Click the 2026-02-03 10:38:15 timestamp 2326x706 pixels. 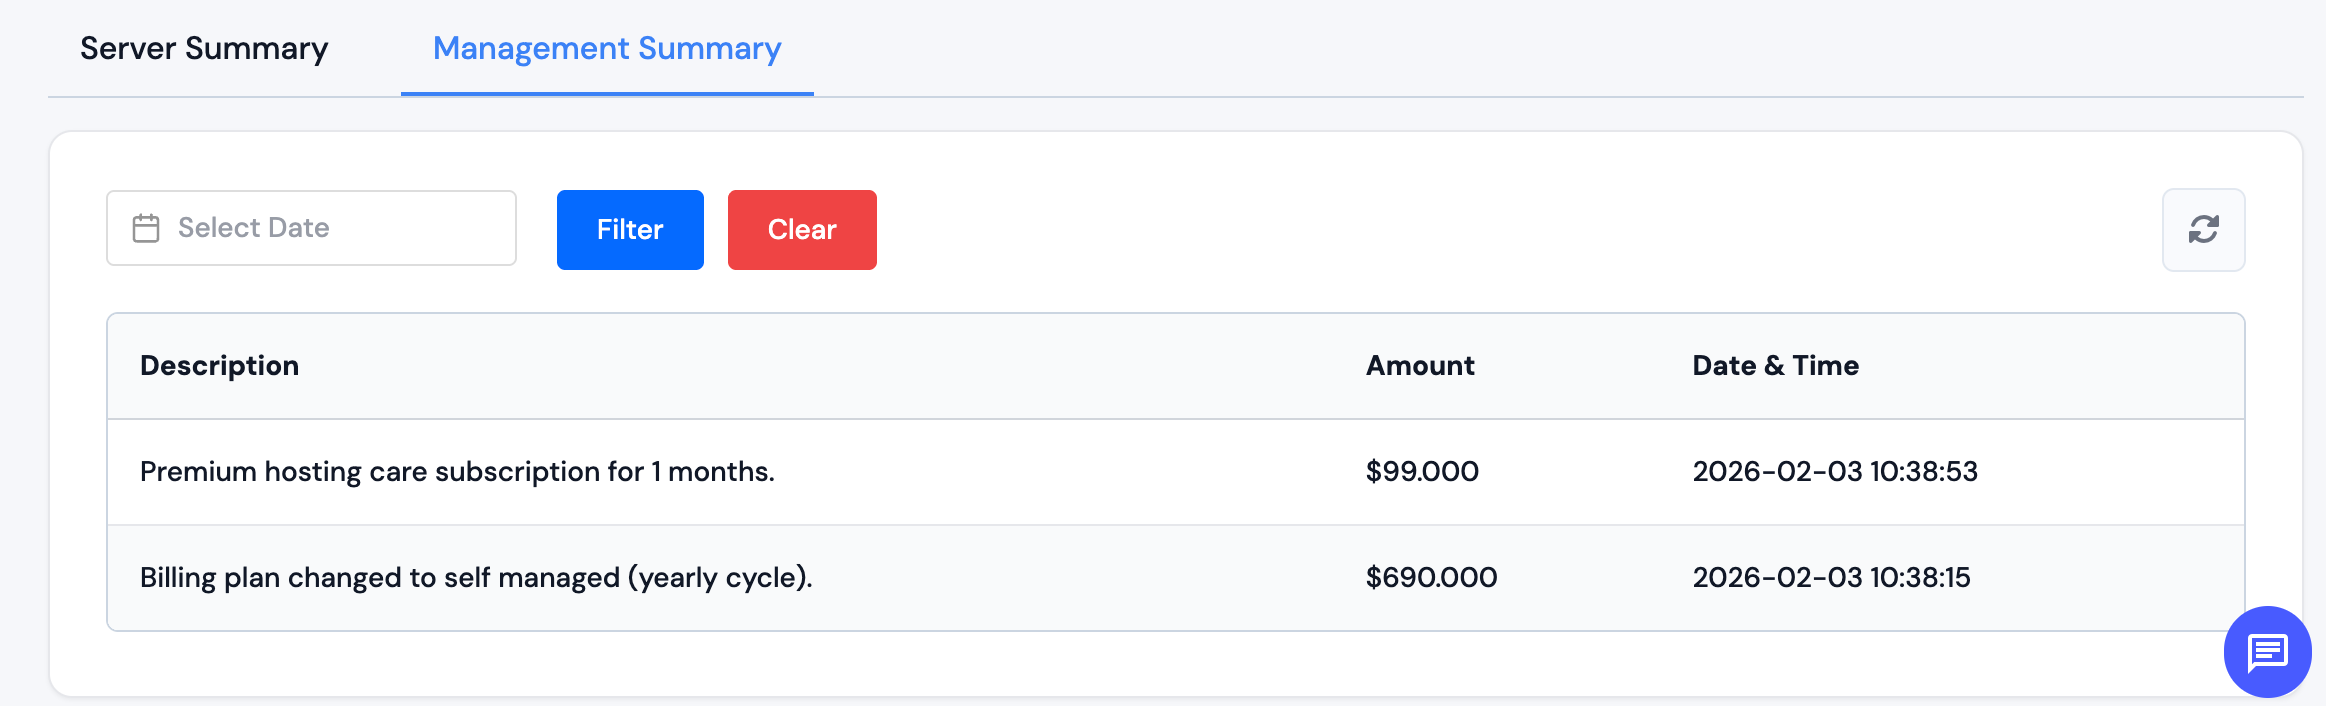click(x=1831, y=578)
